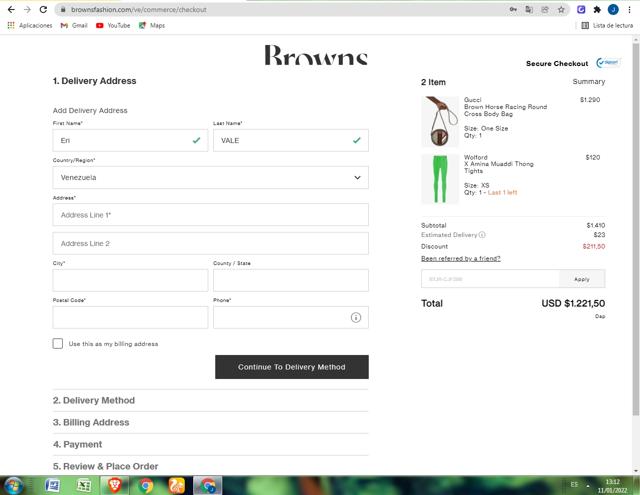Click the Last Name field
640x495 pixels.
[x=291, y=140]
